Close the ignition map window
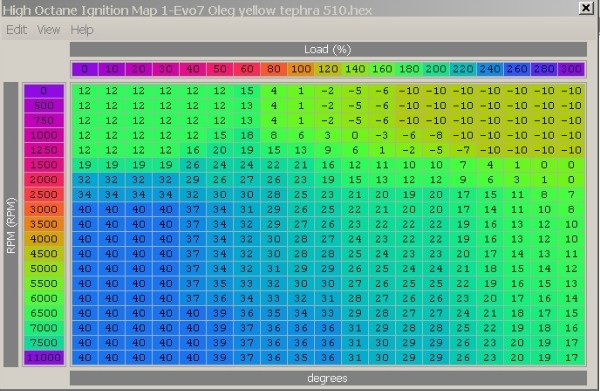 pyautogui.click(x=585, y=8)
